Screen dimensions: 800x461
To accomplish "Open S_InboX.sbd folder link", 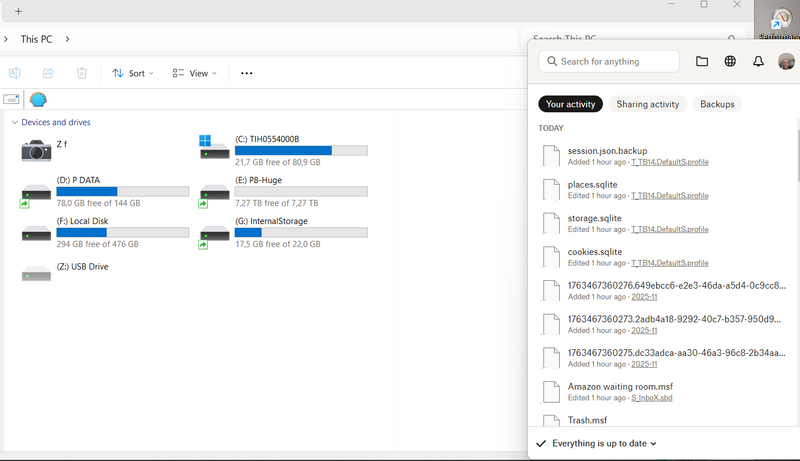I will [652, 398].
